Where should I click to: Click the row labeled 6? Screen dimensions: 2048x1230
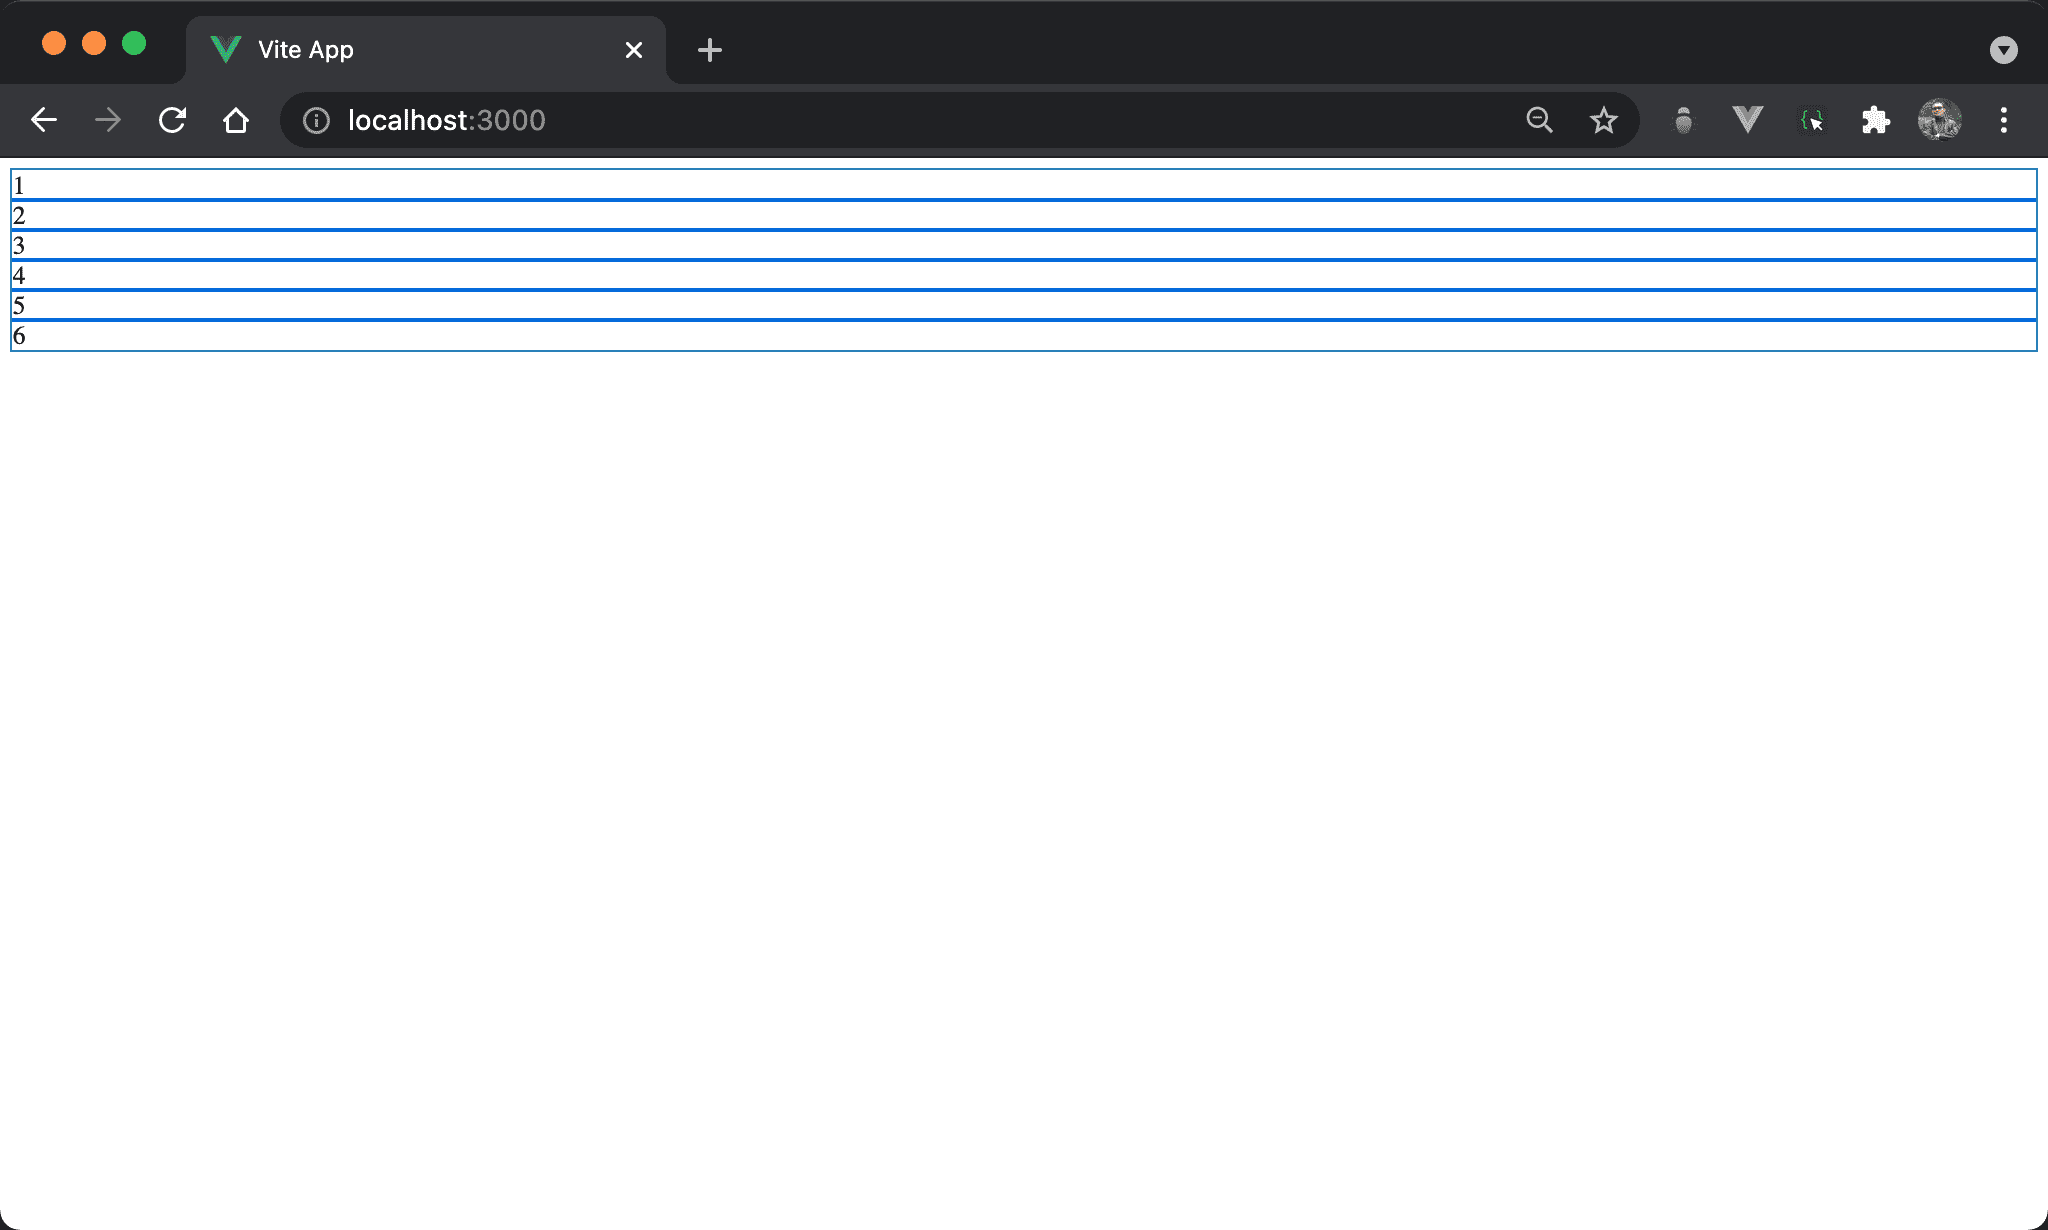point(1023,336)
